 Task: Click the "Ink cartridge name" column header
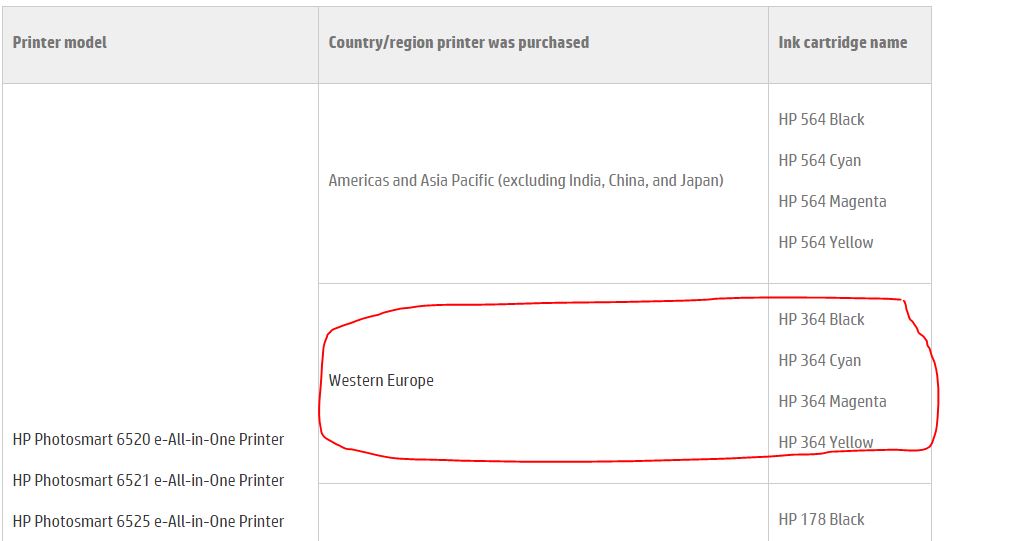(x=842, y=42)
